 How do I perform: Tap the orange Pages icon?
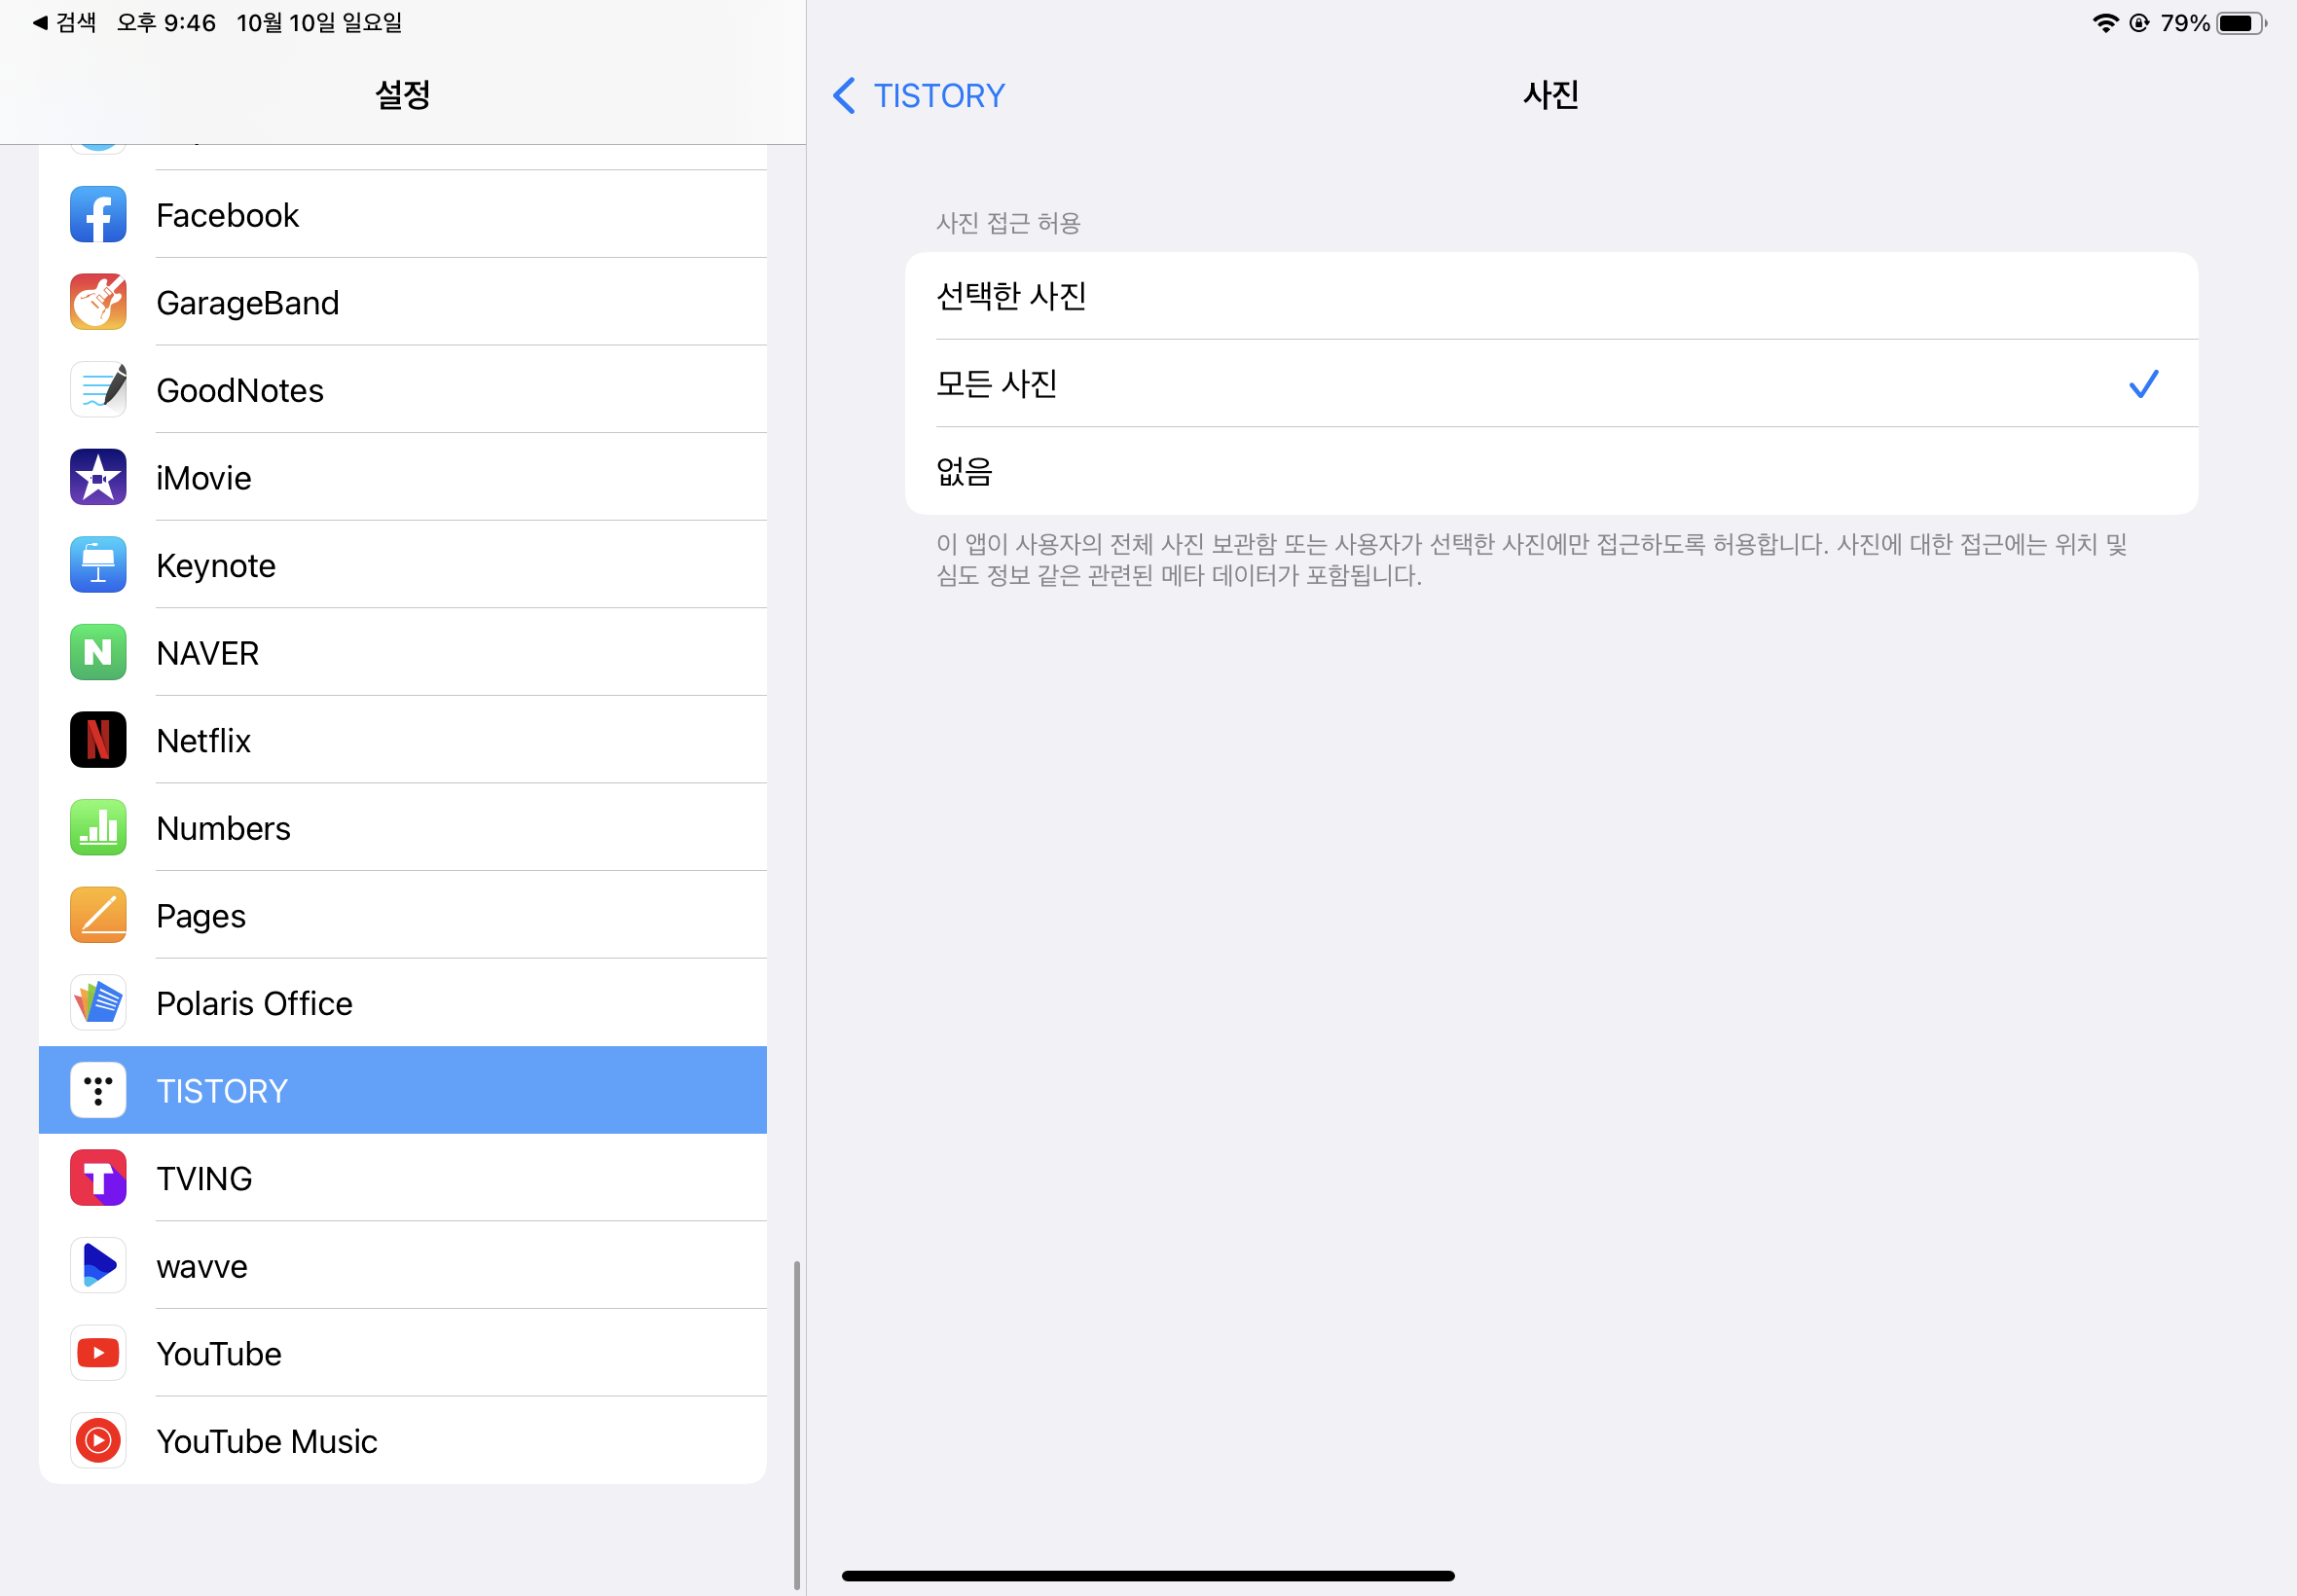coord(98,915)
